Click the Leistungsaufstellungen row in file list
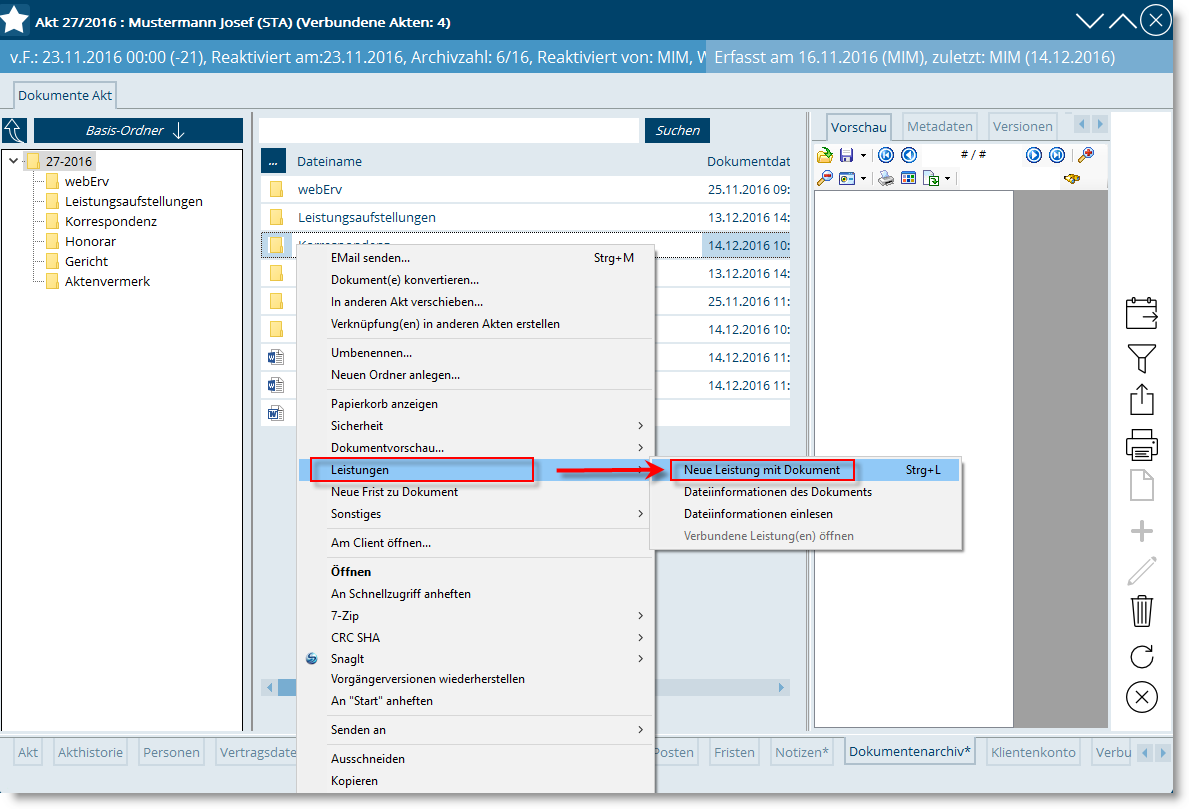The width and height of the screenshot is (1189, 809). (x=525, y=218)
